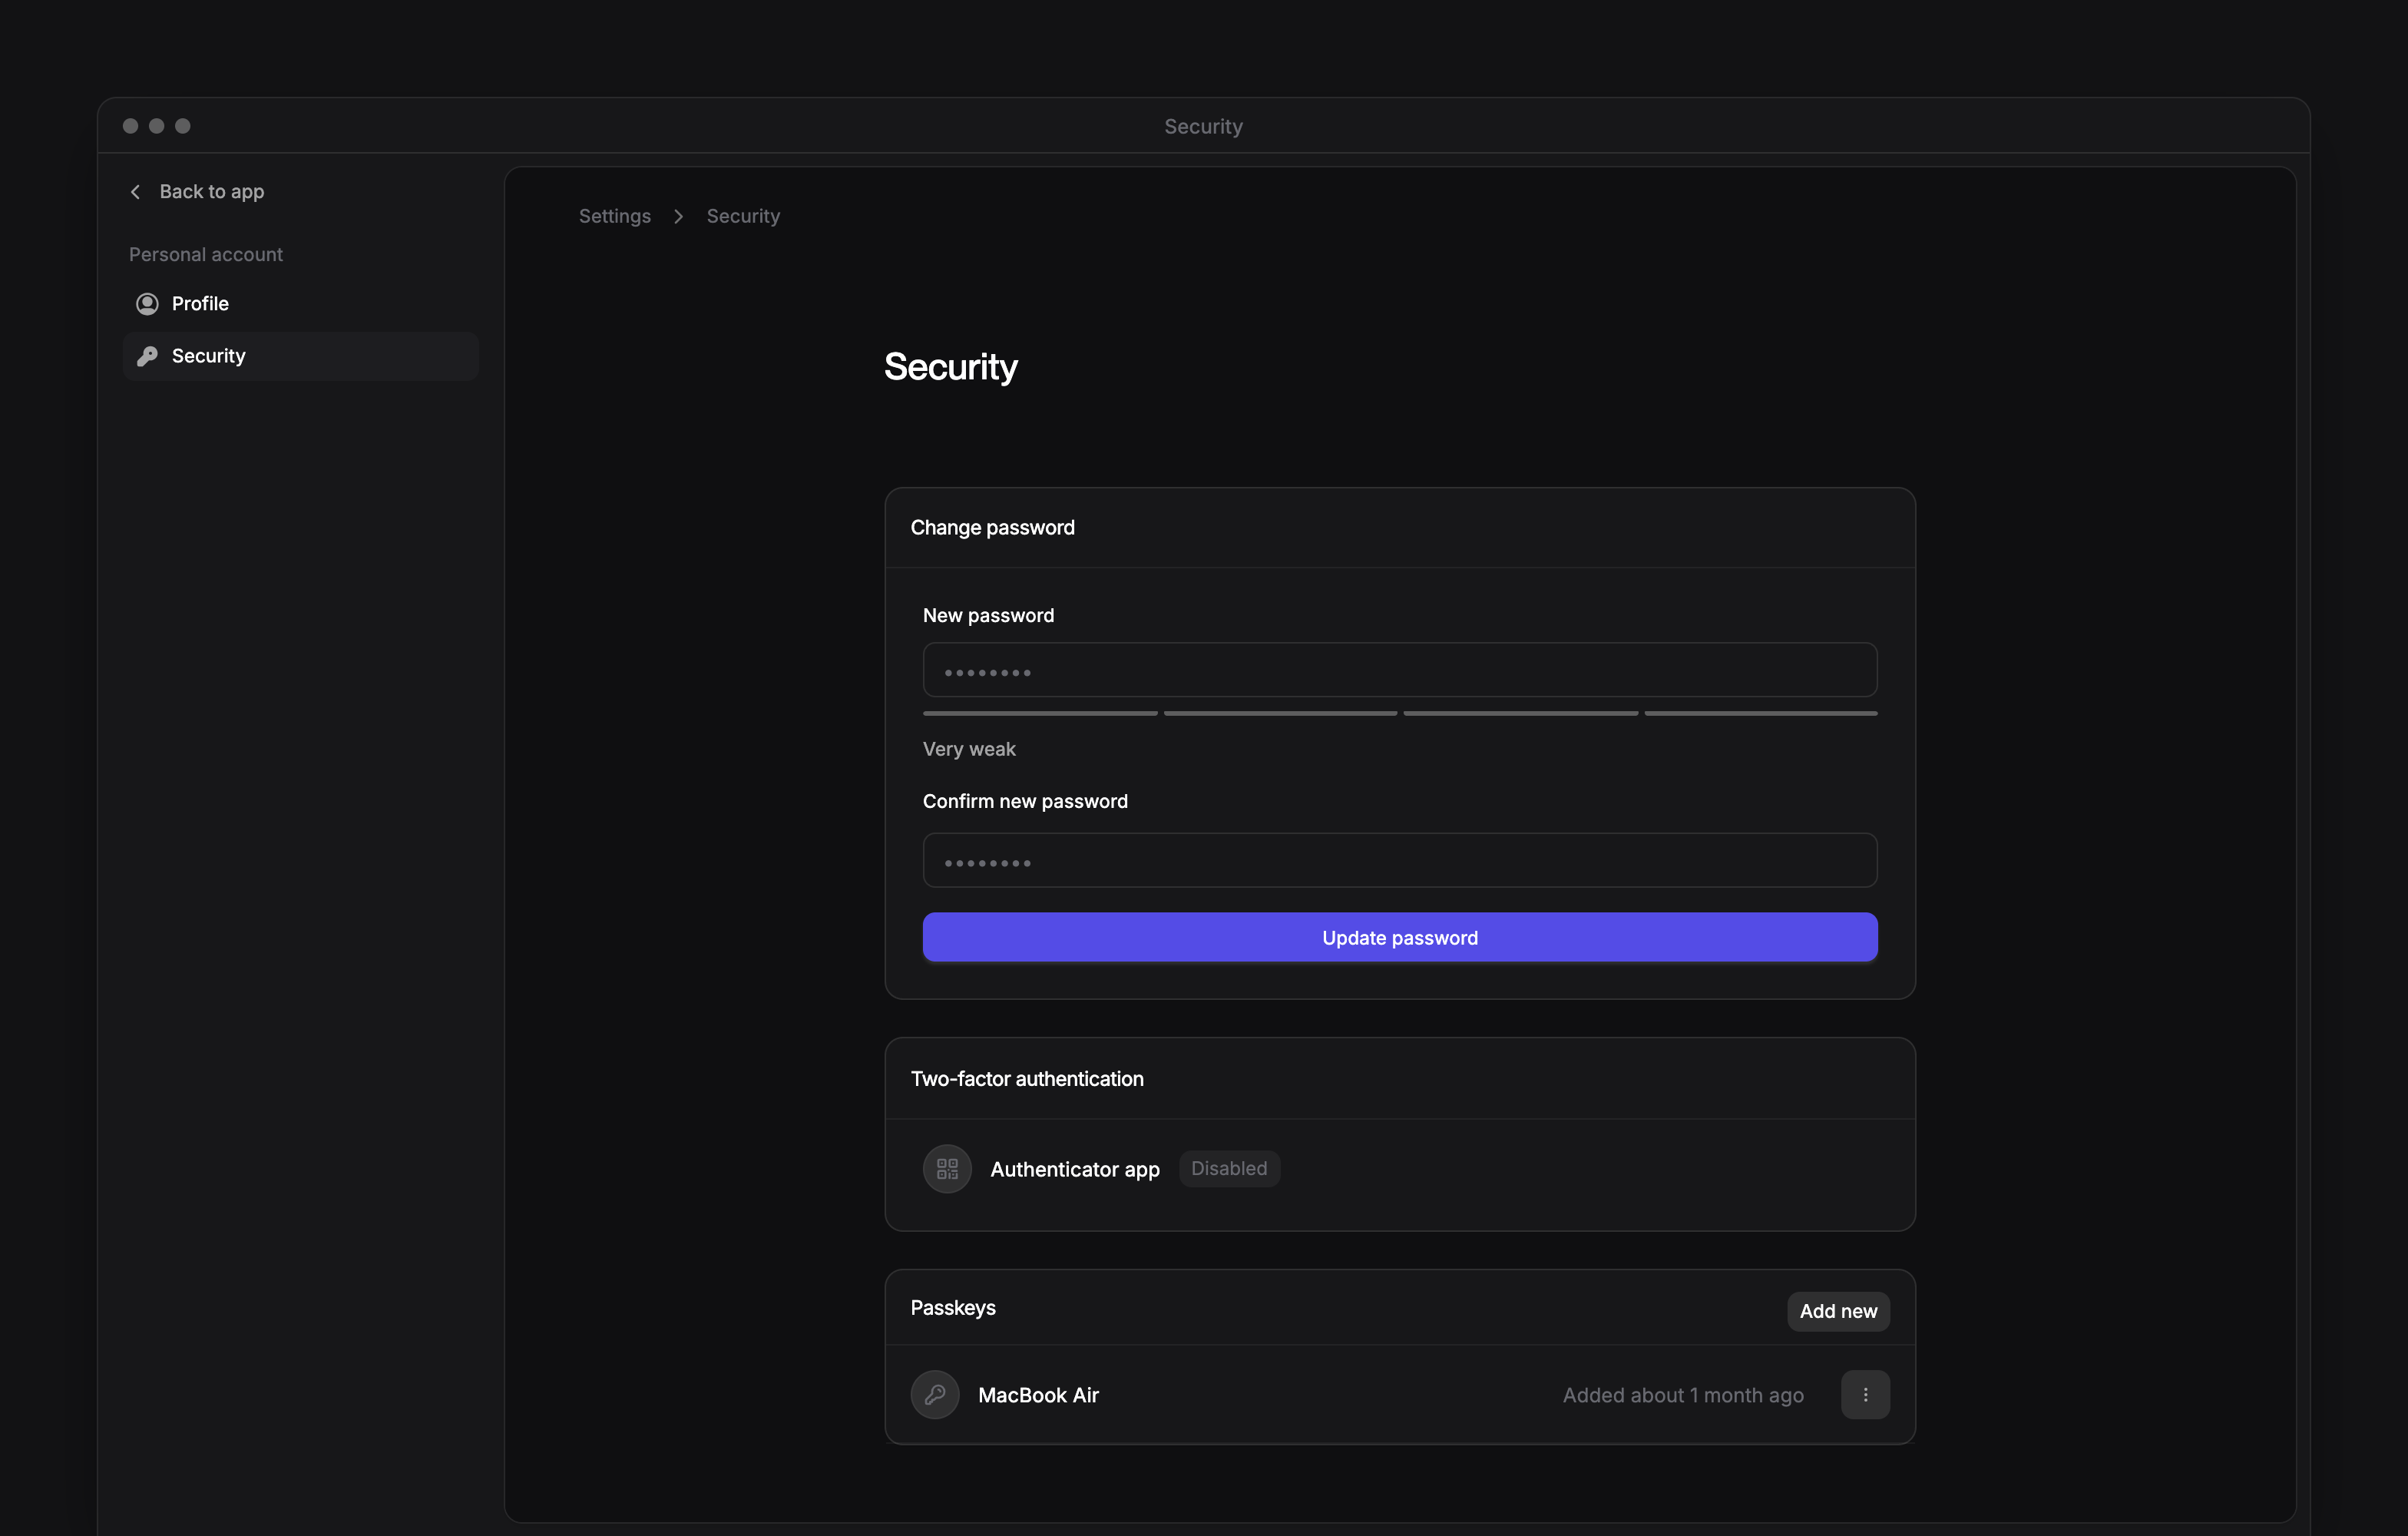Viewport: 2408px width, 1536px height.
Task: Click the Passkeys section heading
Action: pos(953,1308)
